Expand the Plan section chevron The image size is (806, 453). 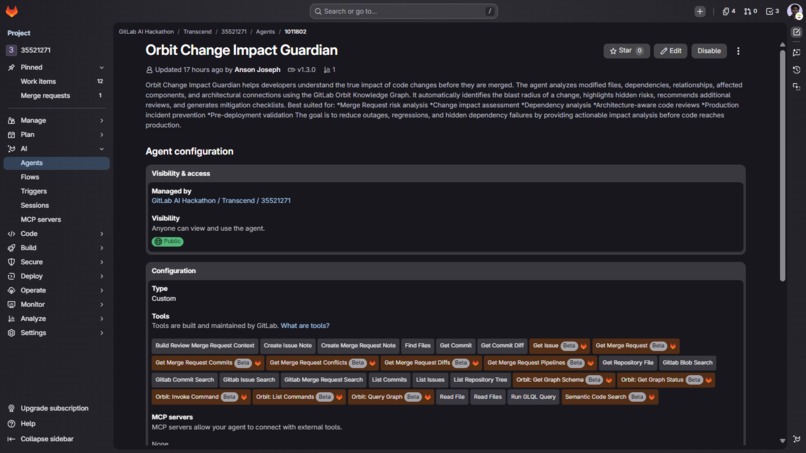pyautogui.click(x=101, y=135)
